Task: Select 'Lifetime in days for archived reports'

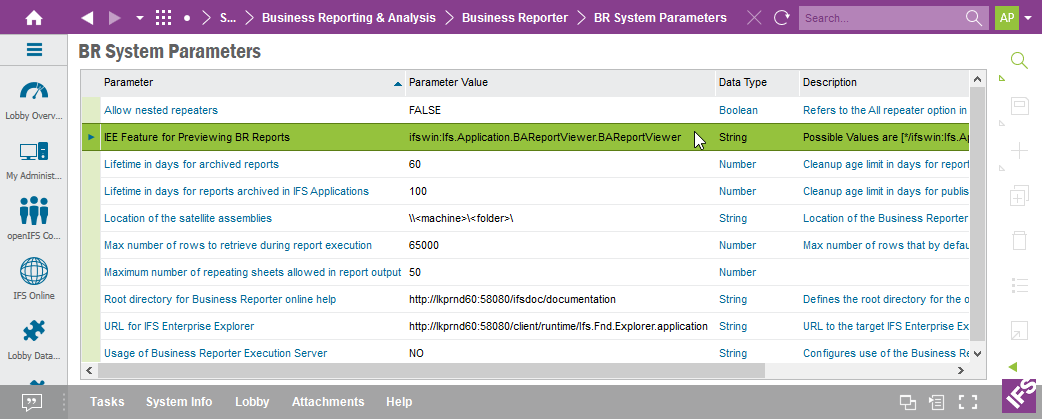Action: [x=191, y=164]
